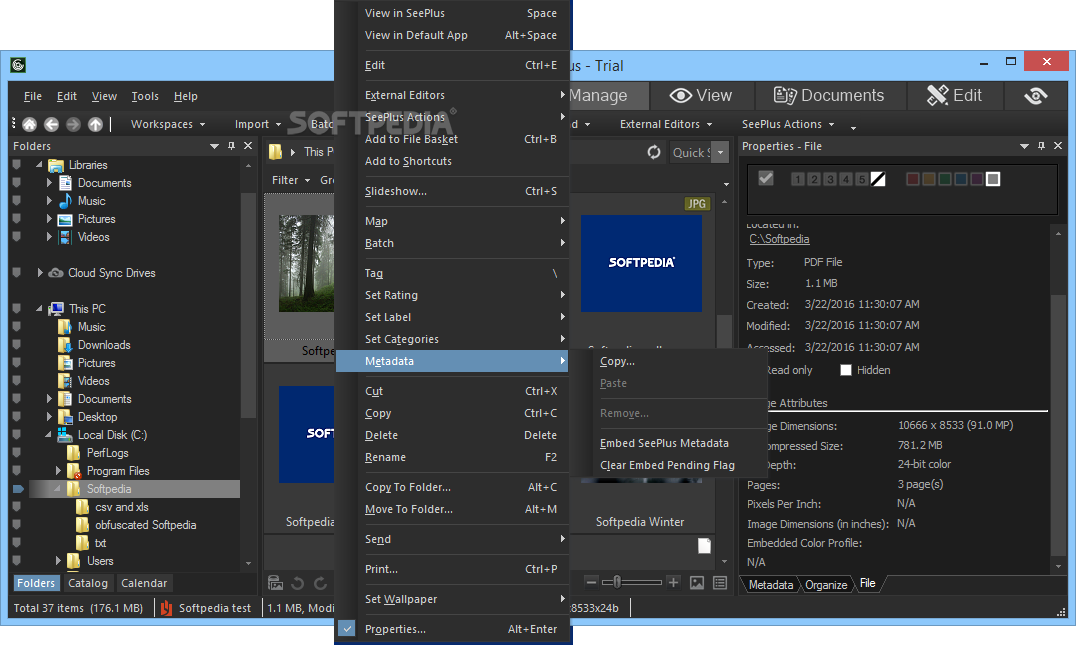Image resolution: width=1076 pixels, height=645 pixels.
Task: Switch to details list view icon
Action: click(x=720, y=583)
